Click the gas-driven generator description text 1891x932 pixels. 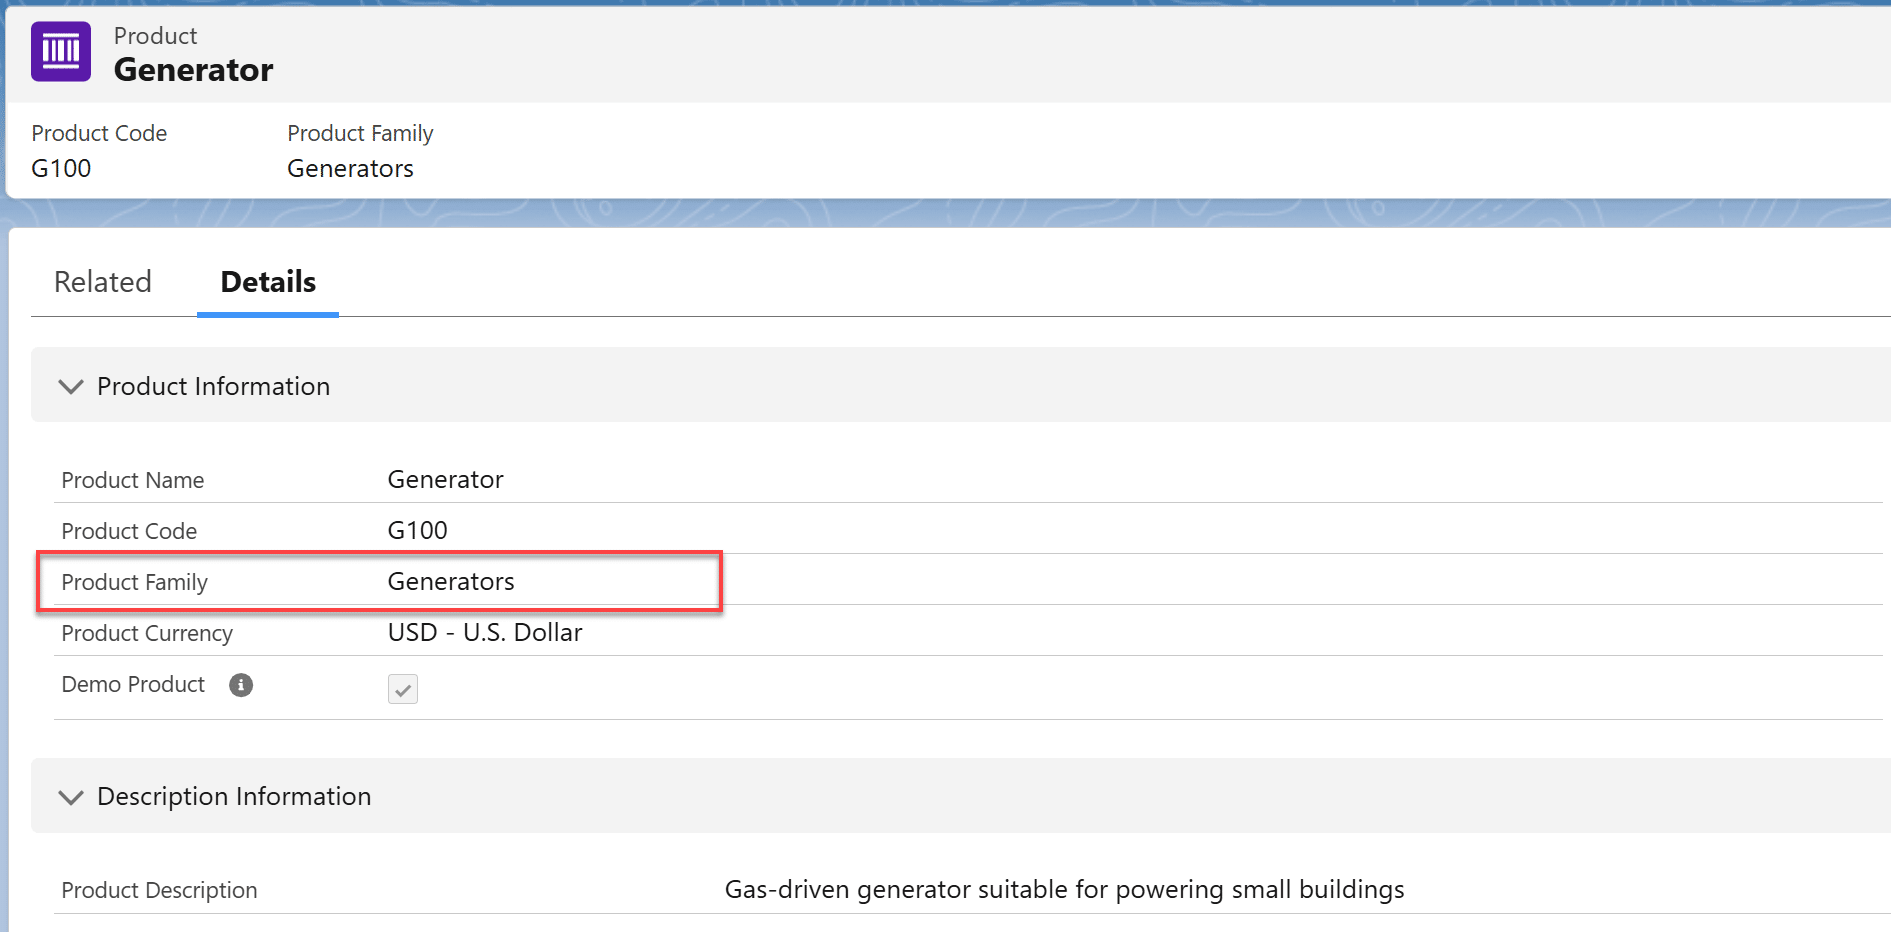(x=1064, y=890)
